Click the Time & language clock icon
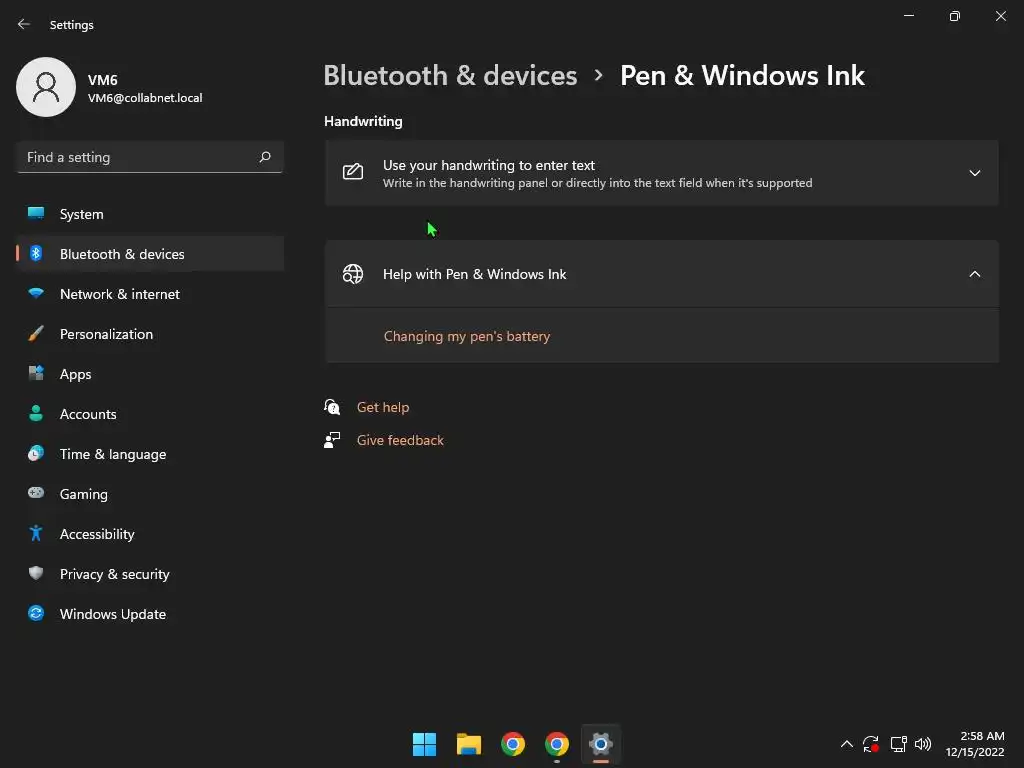Viewport: 1024px width, 768px height. [36, 453]
